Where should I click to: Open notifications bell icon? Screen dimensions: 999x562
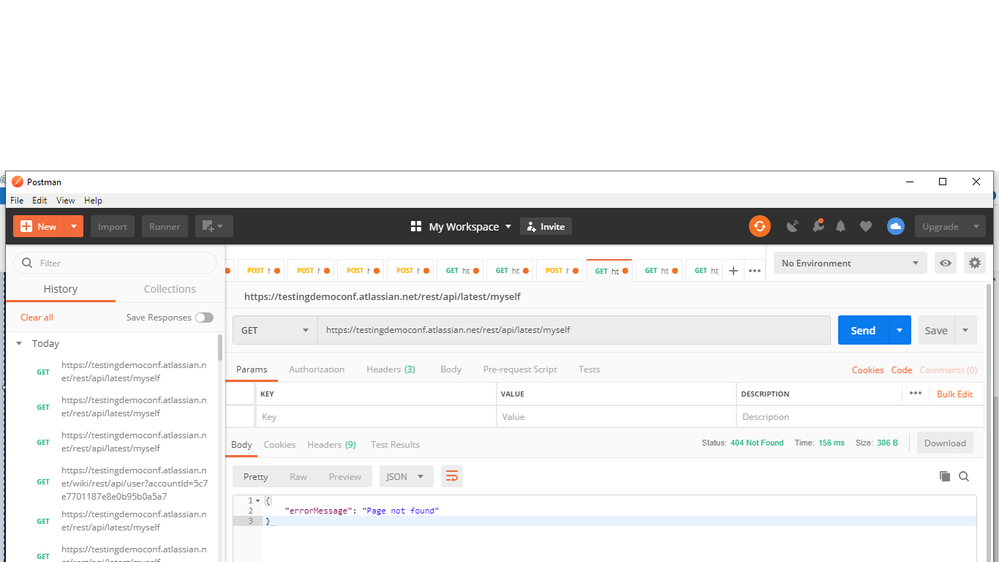pos(841,226)
